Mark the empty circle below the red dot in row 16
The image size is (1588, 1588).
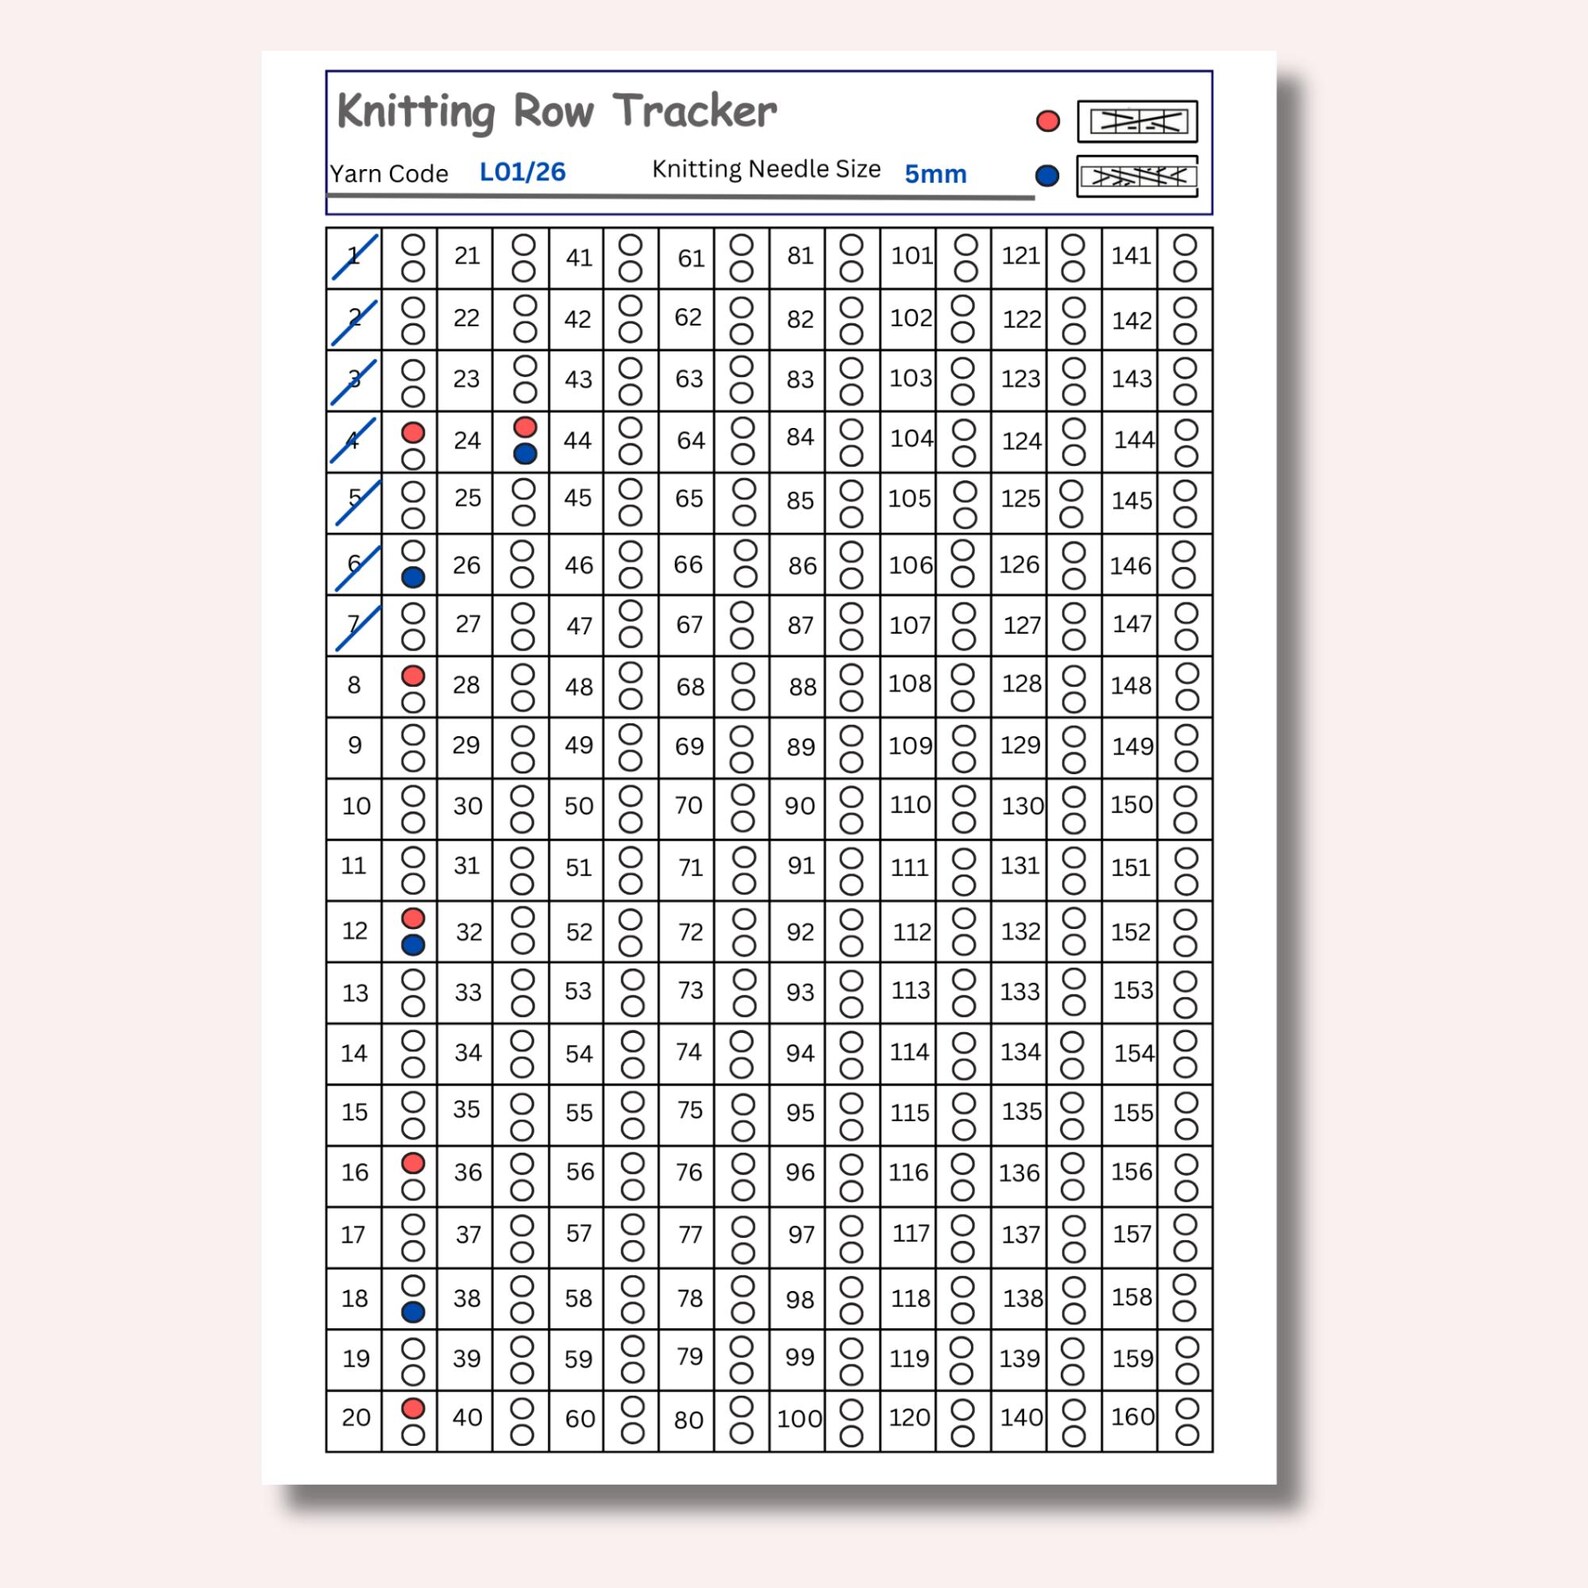413,1189
